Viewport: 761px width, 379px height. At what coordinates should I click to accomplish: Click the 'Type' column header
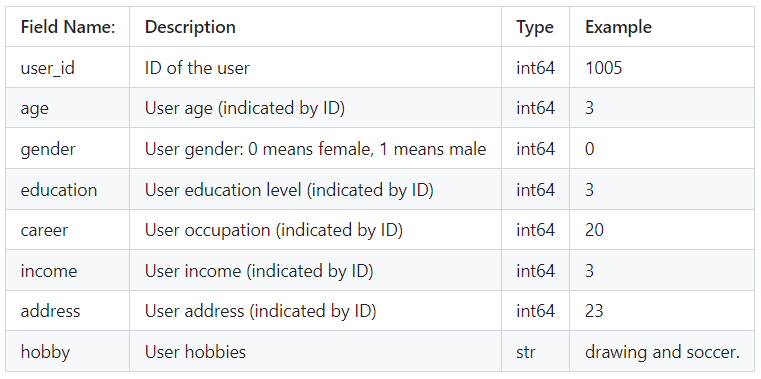(x=535, y=27)
